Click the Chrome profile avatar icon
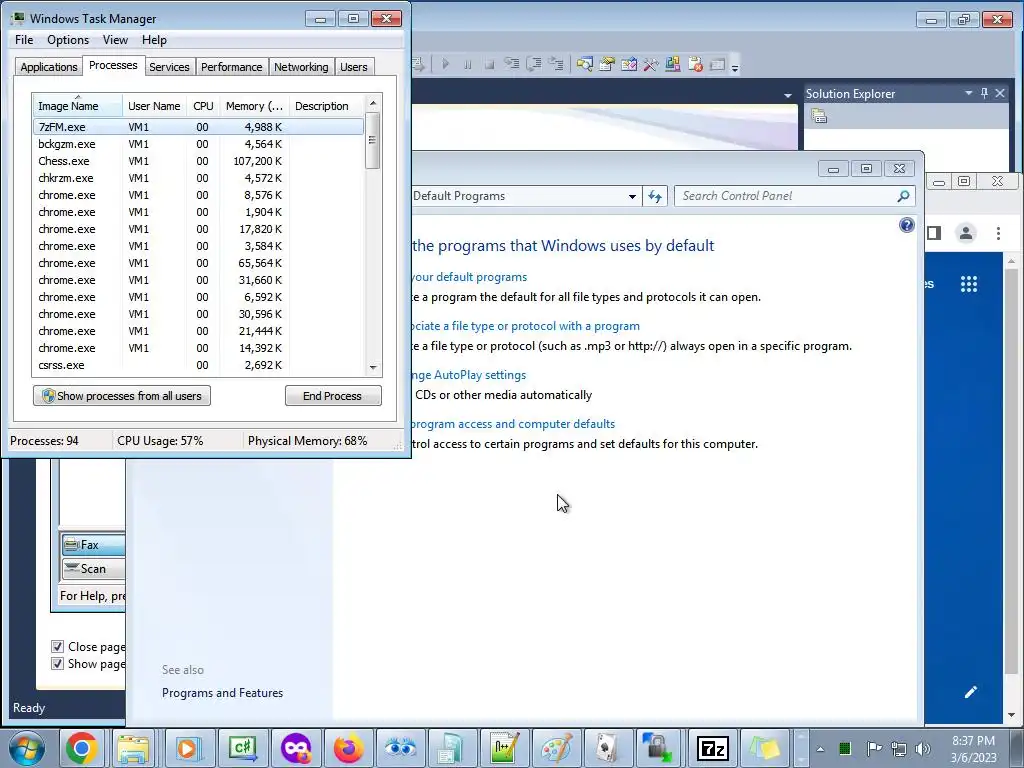This screenshot has width=1024, height=768. [966, 233]
